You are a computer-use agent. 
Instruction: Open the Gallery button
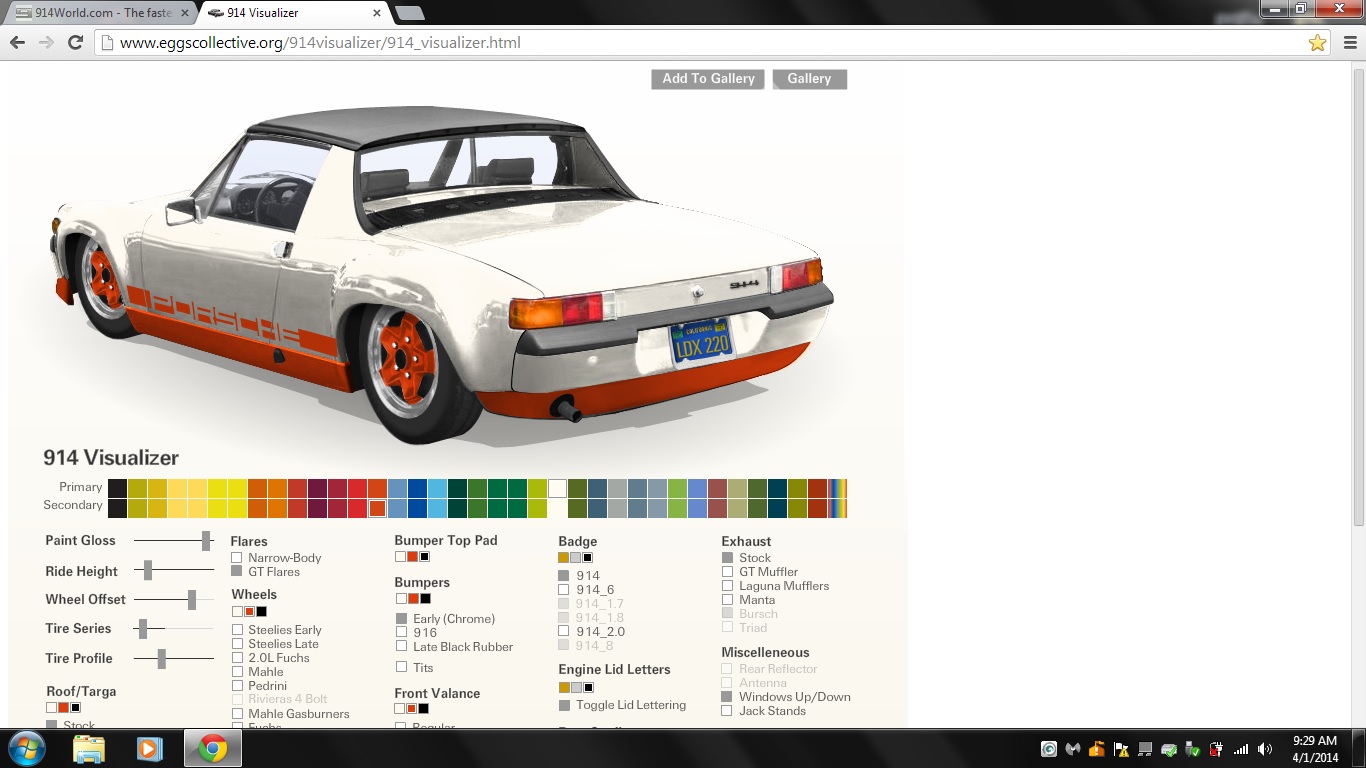pyautogui.click(x=809, y=79)
